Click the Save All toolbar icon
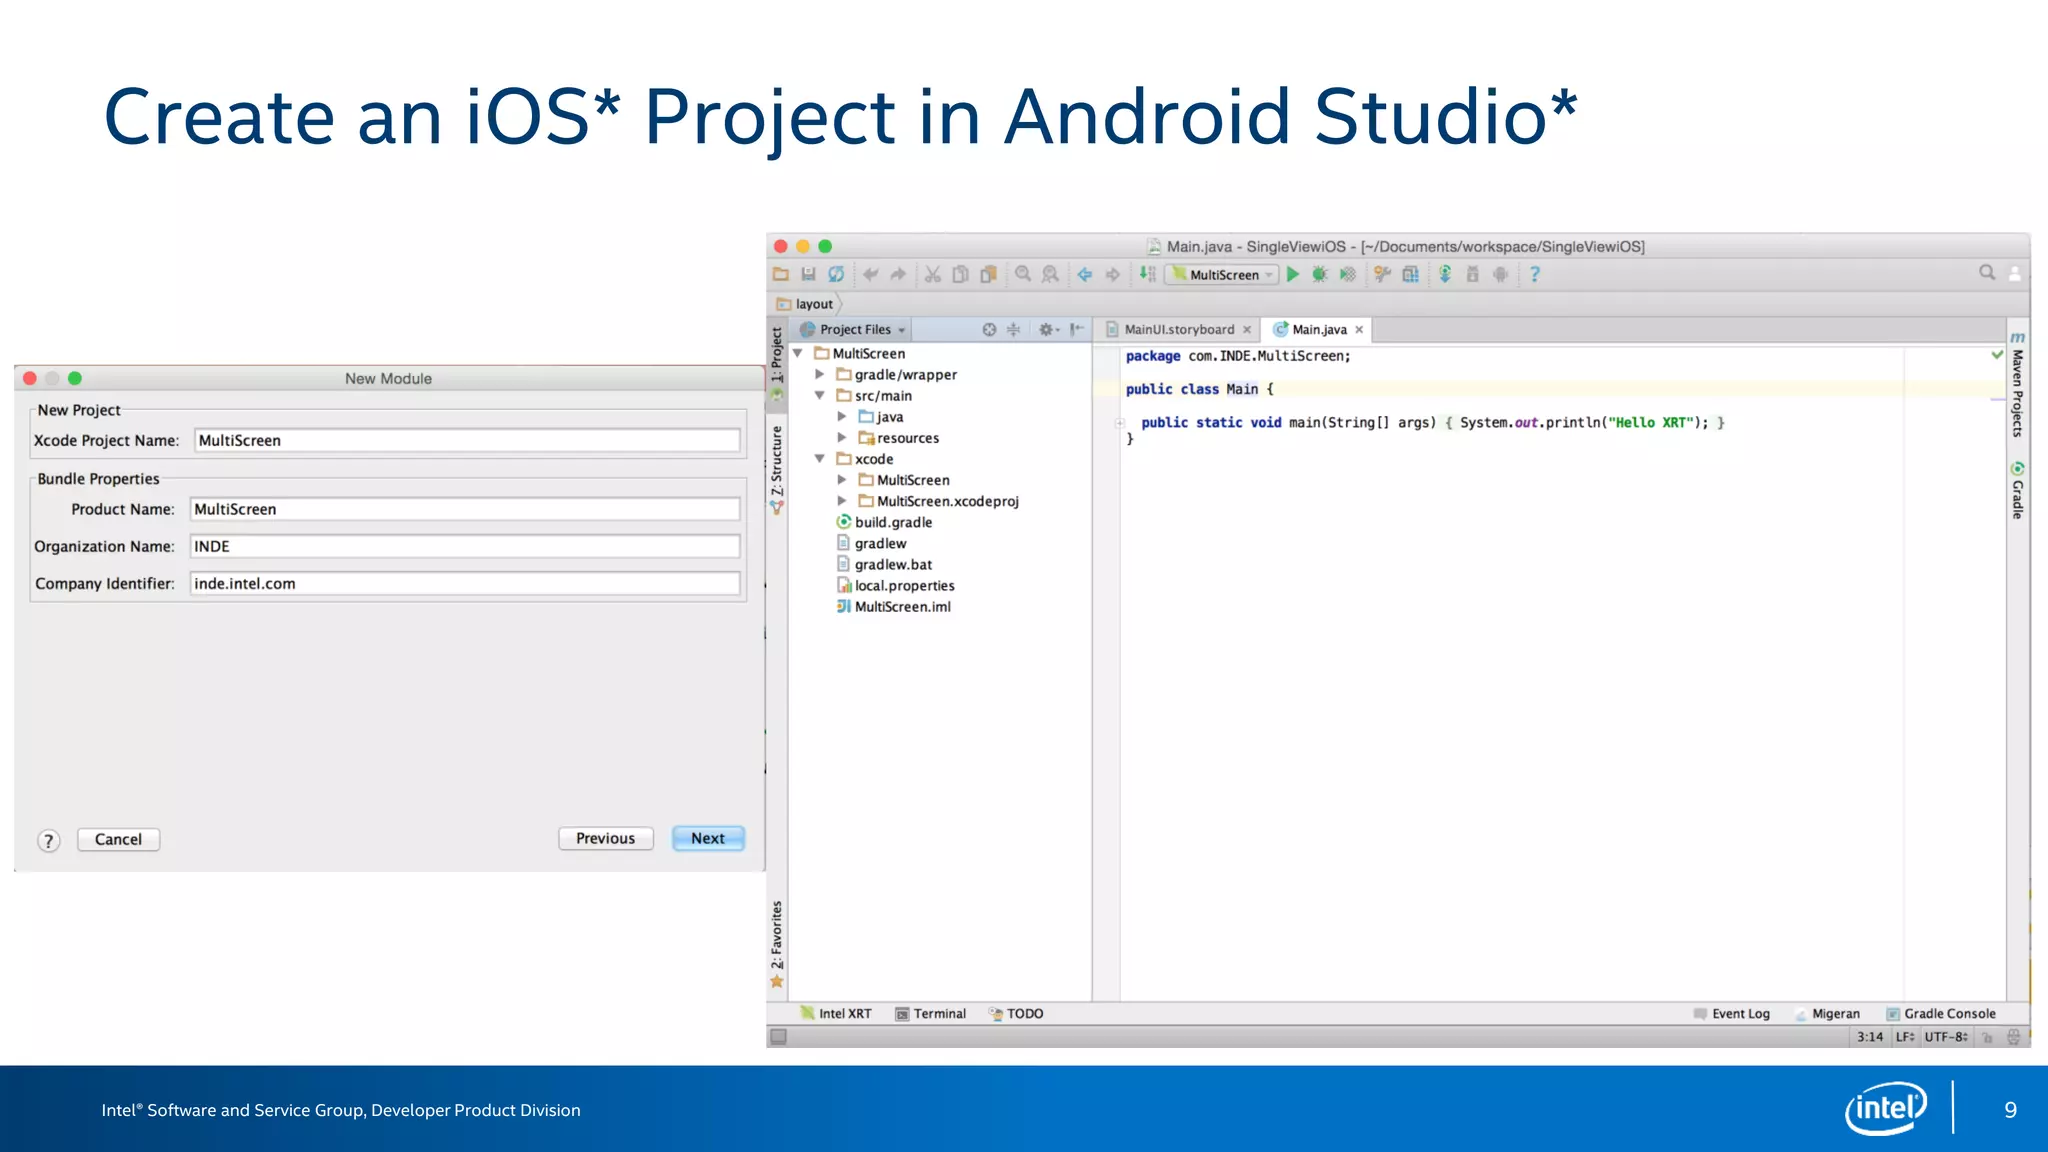Image resolution: width=2048 pixels, height=1152 pixels. [808, 274]
